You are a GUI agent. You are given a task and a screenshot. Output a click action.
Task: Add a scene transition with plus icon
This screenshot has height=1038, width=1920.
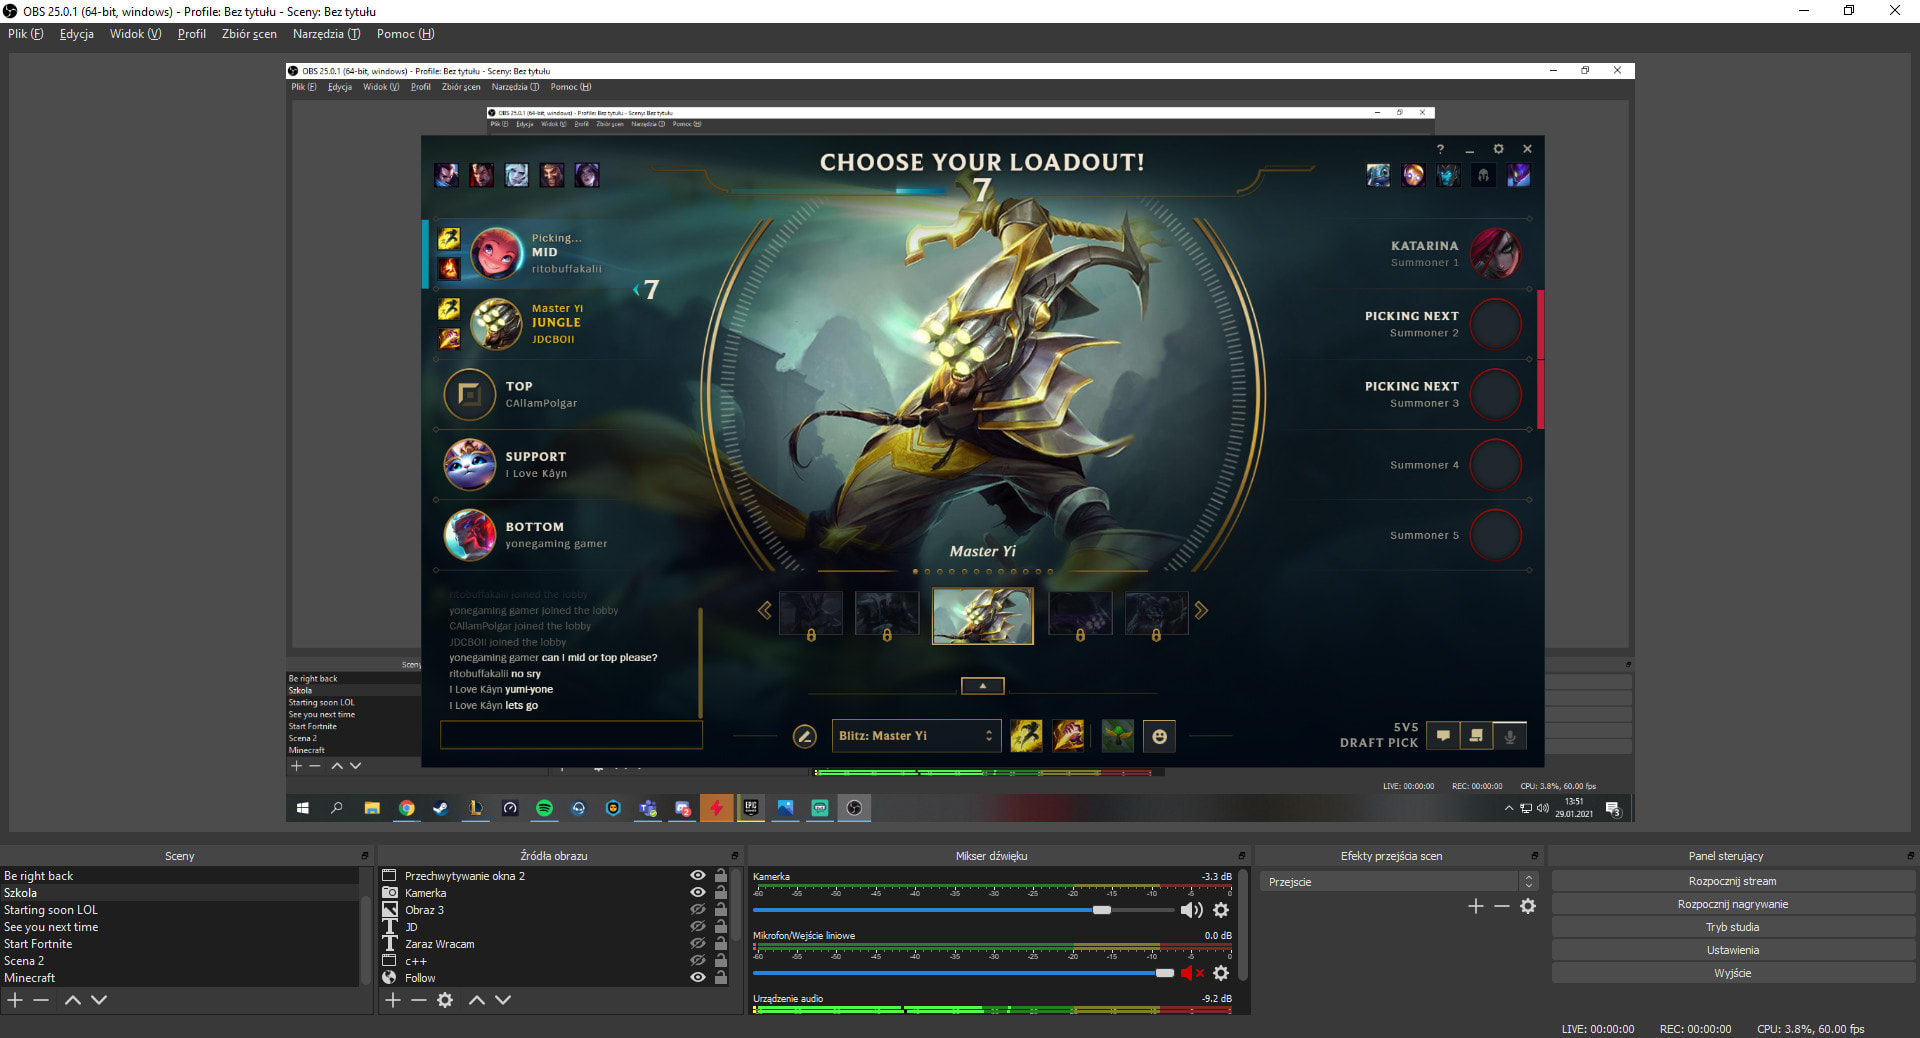tap(1475, 906)
